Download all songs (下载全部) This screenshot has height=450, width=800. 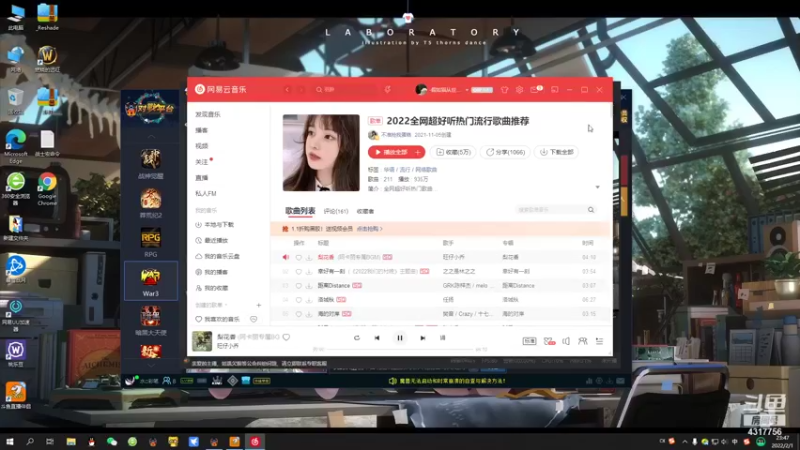click(557, 152)
